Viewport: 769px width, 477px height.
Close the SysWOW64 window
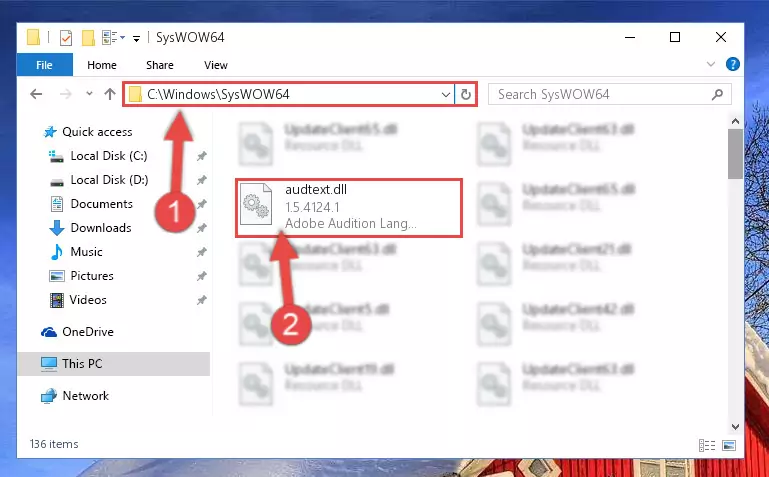(720, 37)
